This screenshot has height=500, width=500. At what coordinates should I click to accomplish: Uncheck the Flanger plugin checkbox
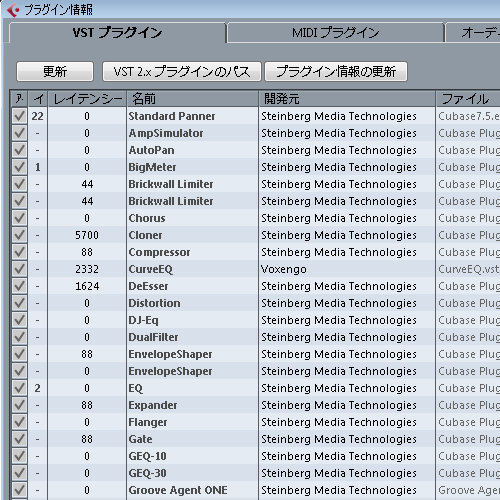tap(19, 422)
